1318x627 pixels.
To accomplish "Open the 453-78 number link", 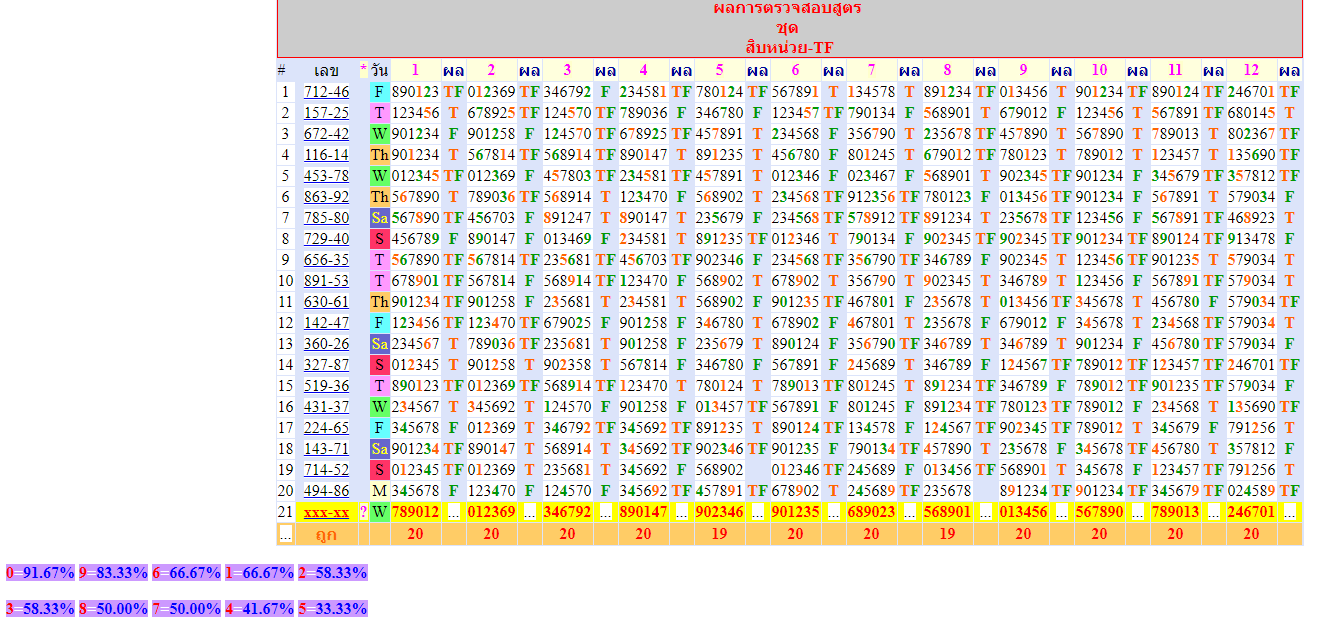I will click(x=327, y=176).
